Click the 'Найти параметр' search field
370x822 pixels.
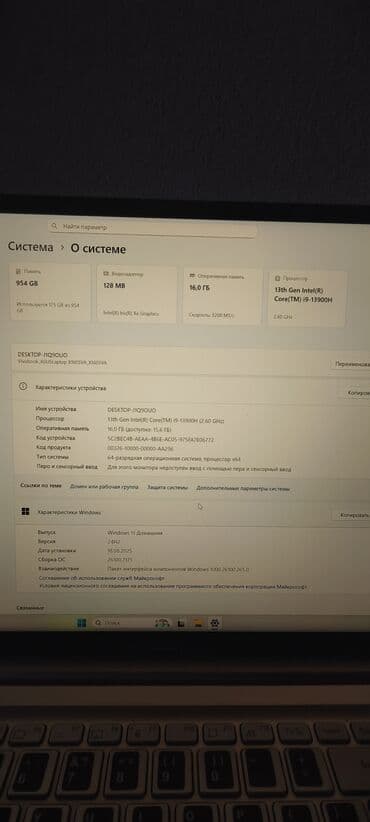152,228
